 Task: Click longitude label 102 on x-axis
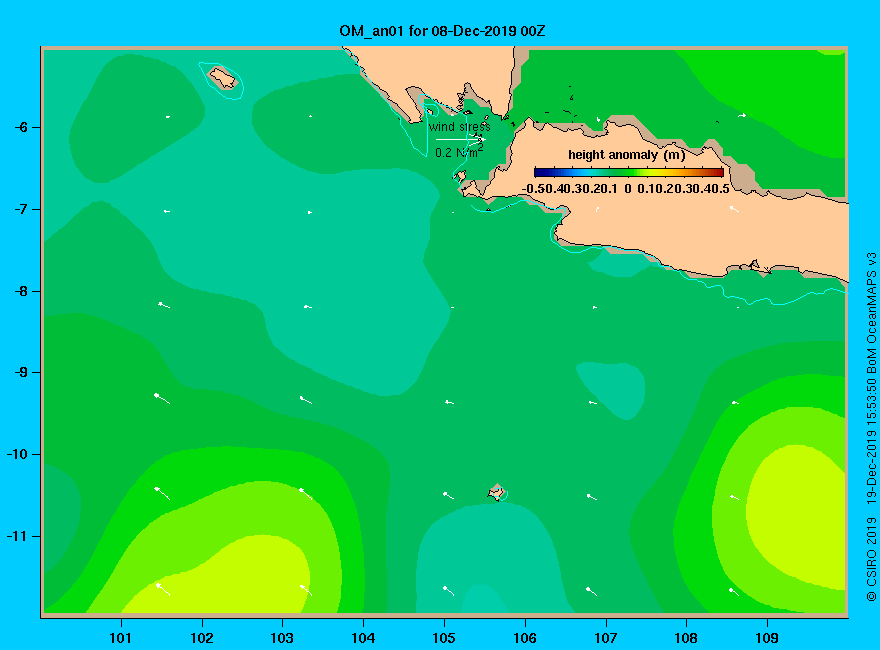tap(201, 638)
